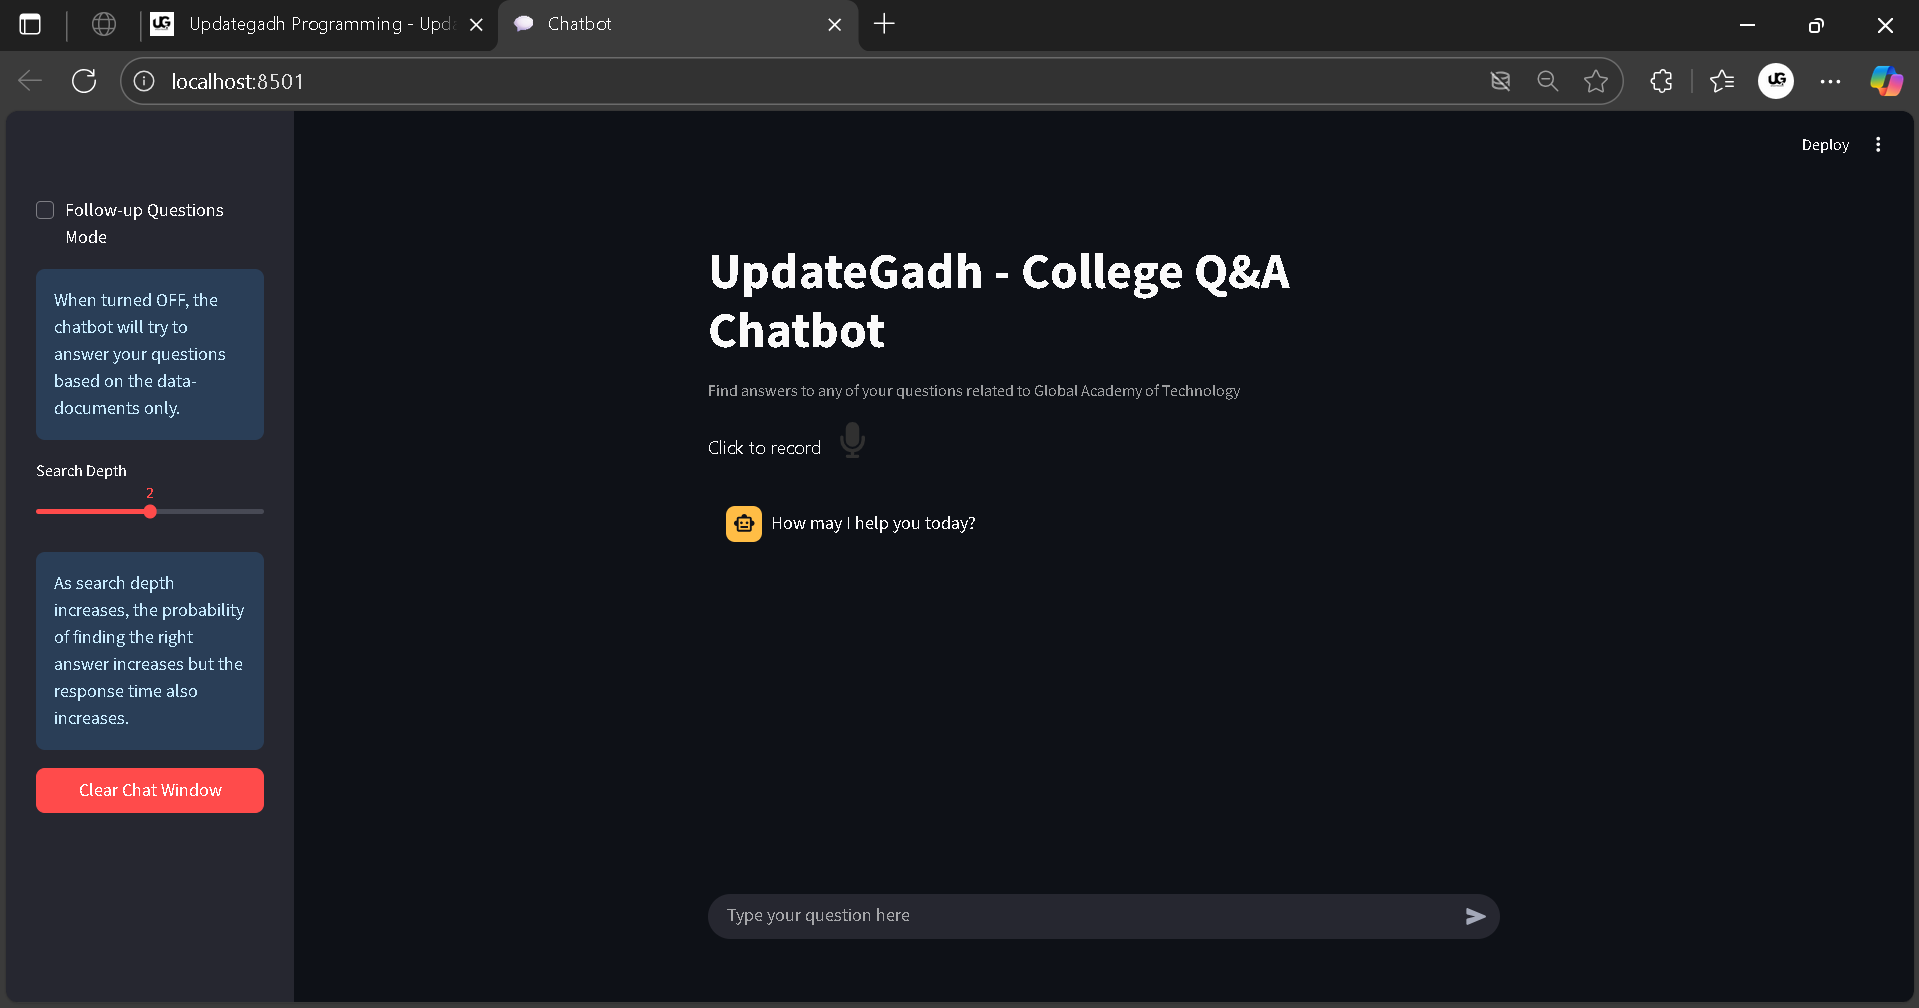Click the UG profile avatar icon
The height and width of the screenshot is (1008, 1919).
1775,81
